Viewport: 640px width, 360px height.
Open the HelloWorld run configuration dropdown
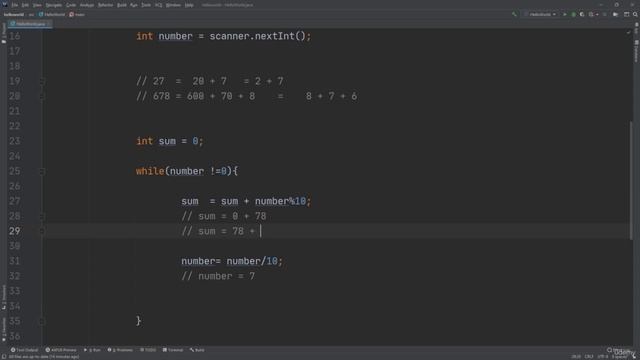tap(540, 14)
